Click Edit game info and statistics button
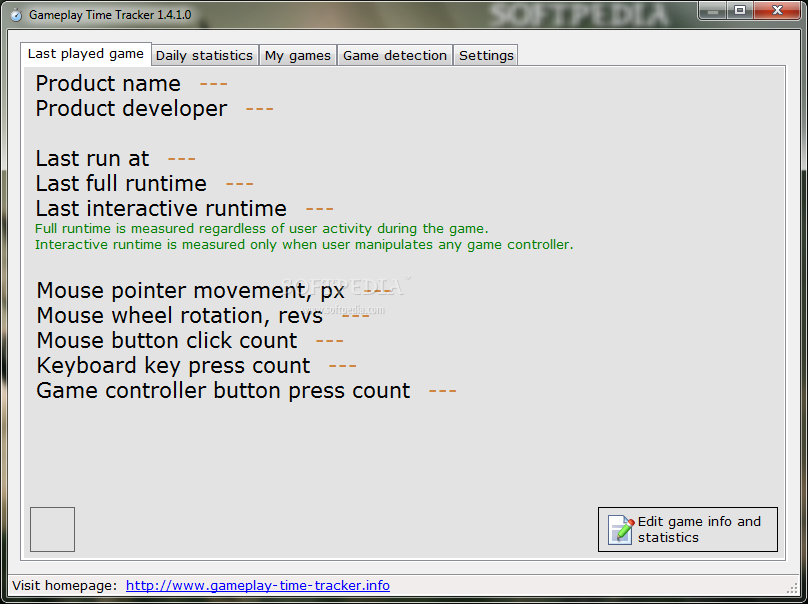This screenshot has width=808, height=604. click(687, 529)
